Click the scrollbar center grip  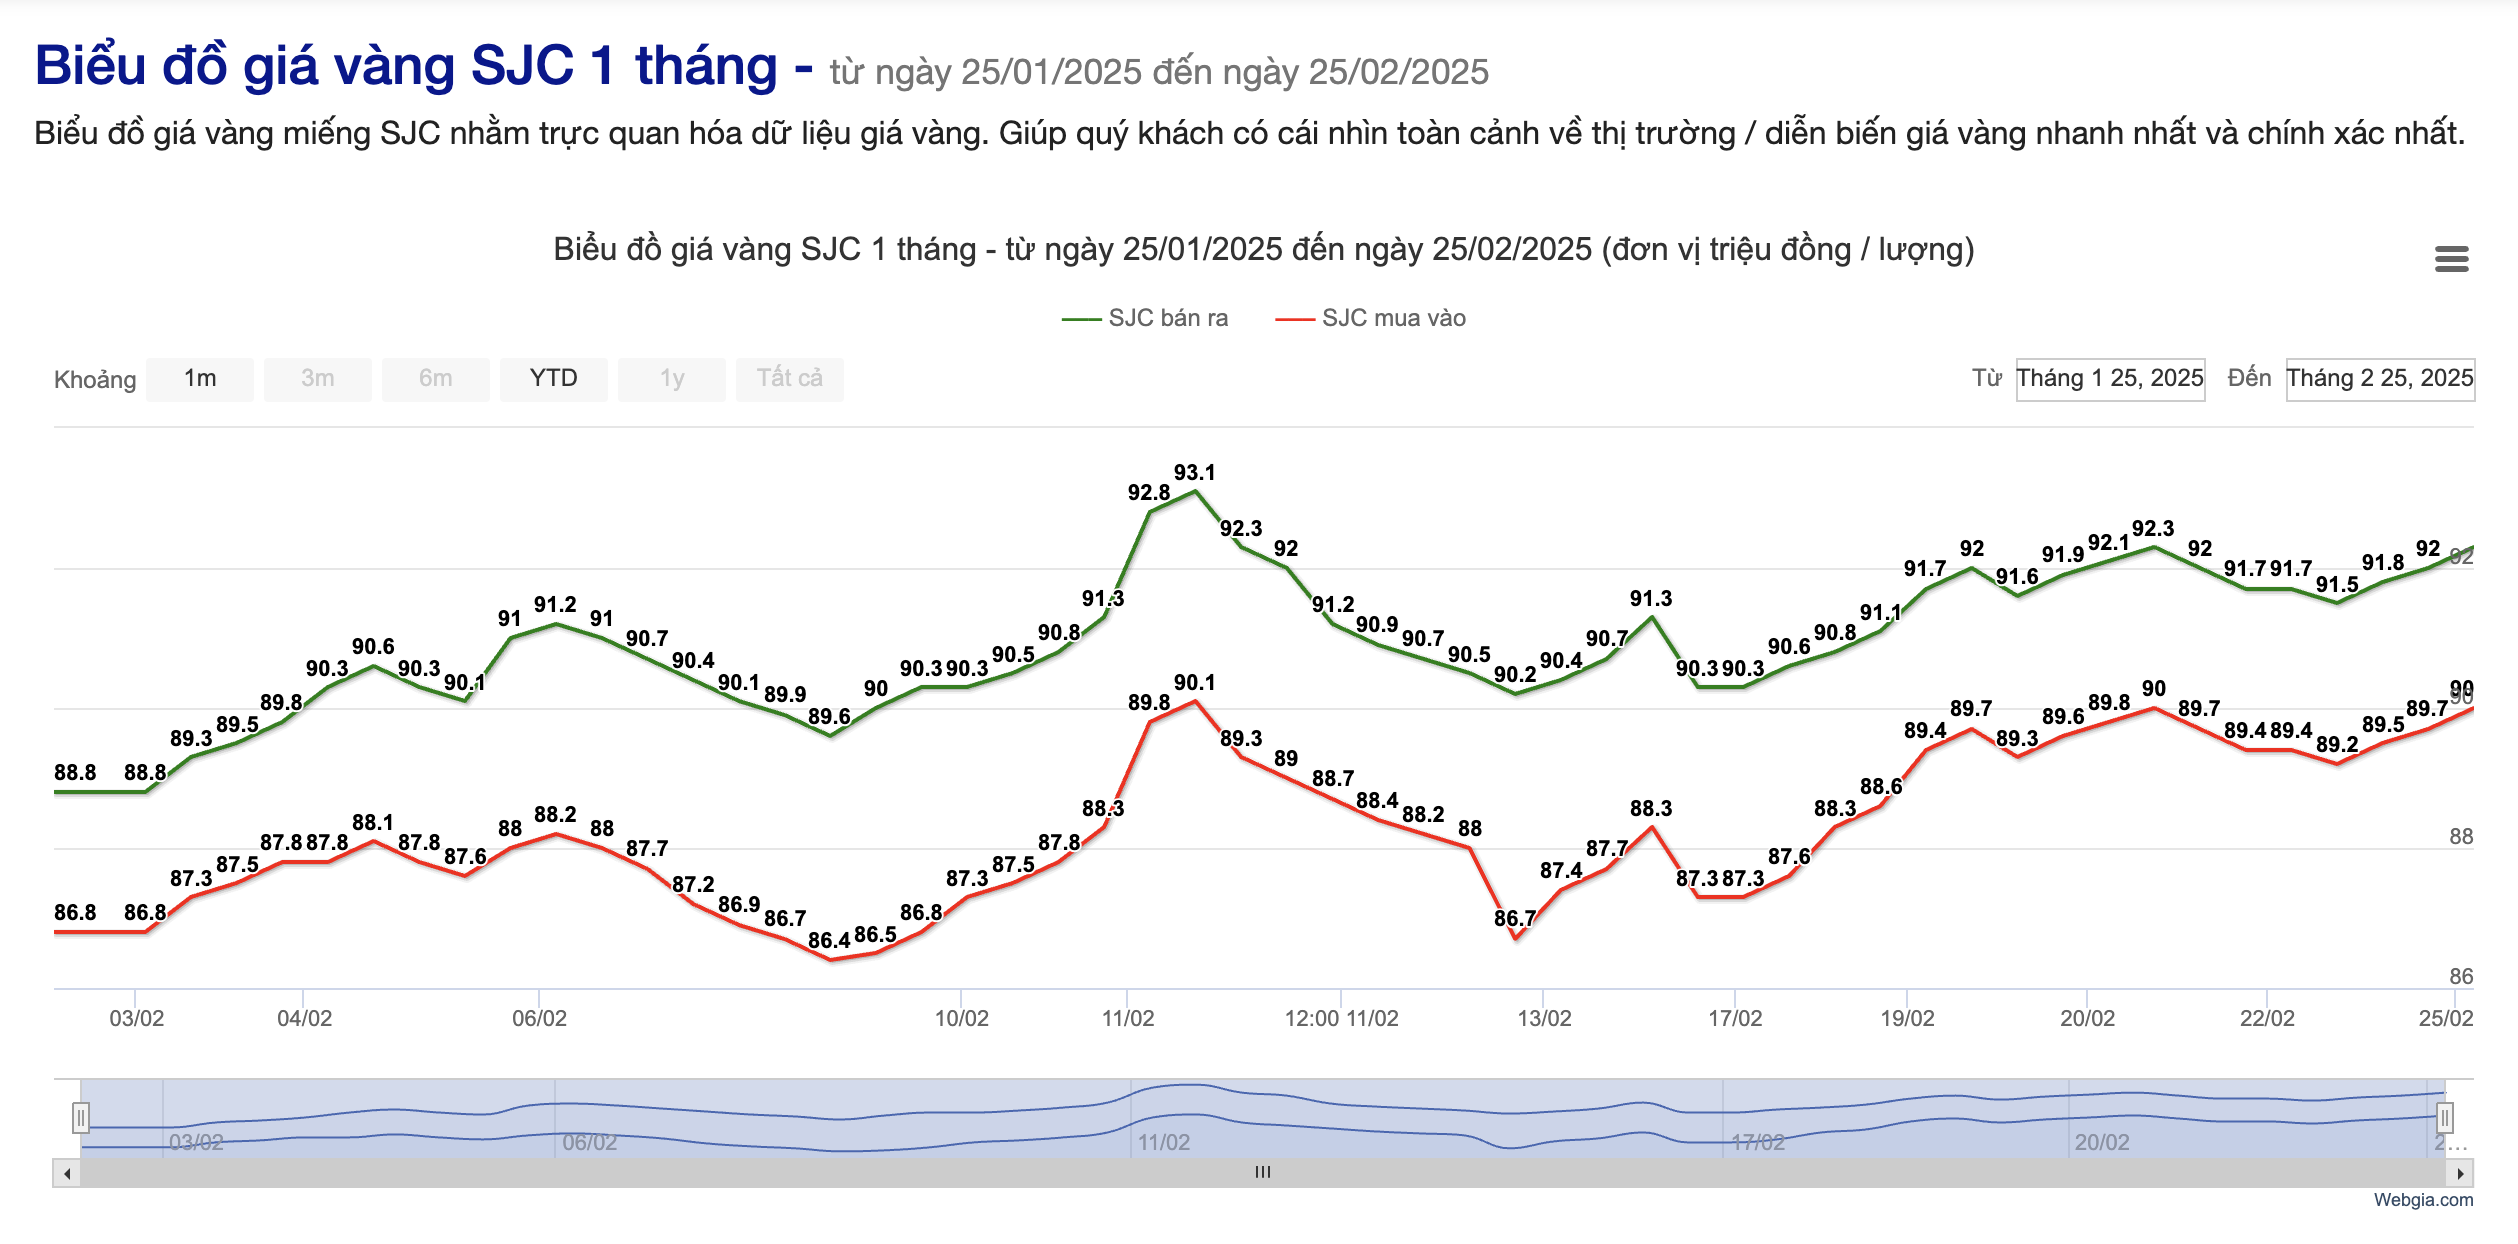[x=1263, y=1172]
